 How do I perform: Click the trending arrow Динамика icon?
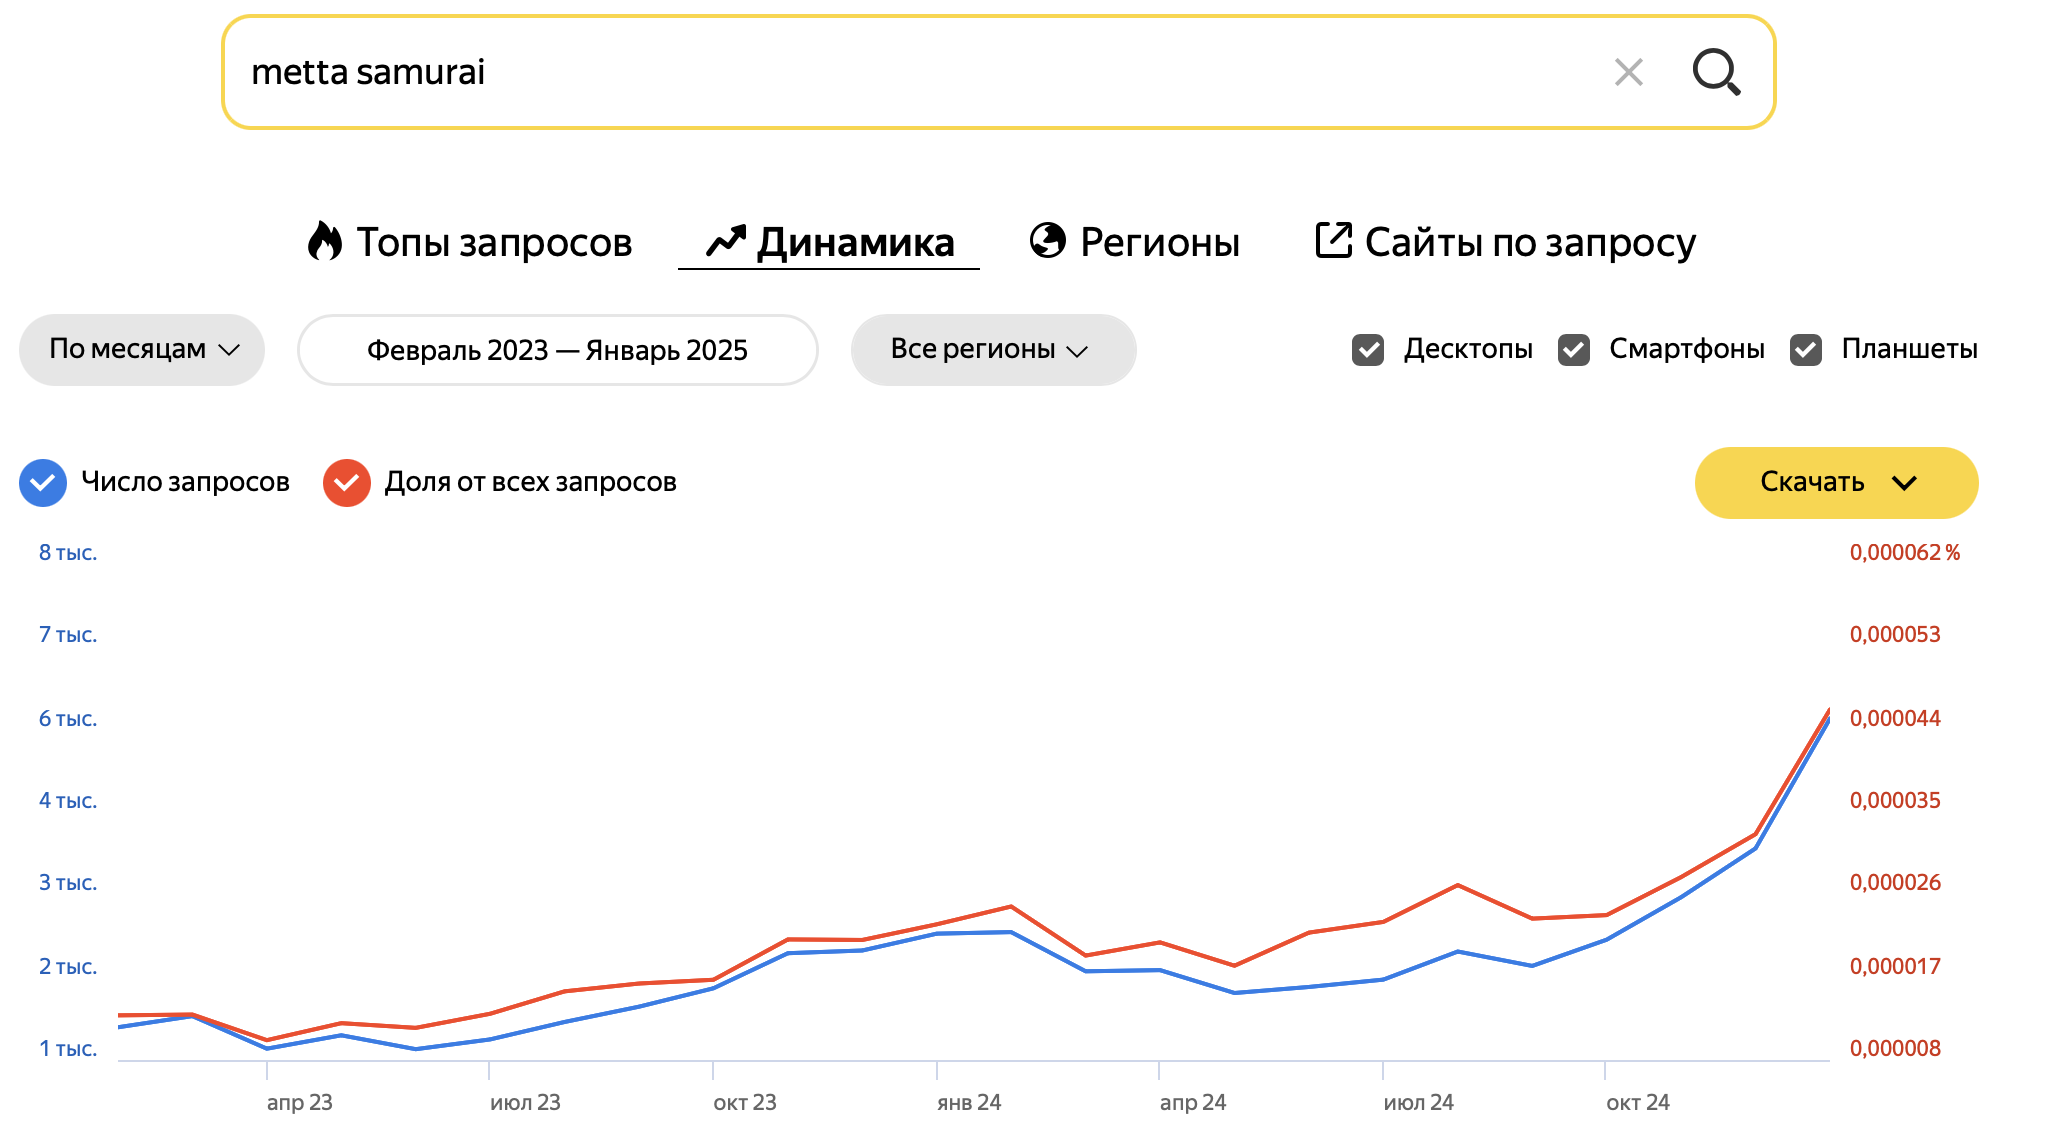coord(726,242)
